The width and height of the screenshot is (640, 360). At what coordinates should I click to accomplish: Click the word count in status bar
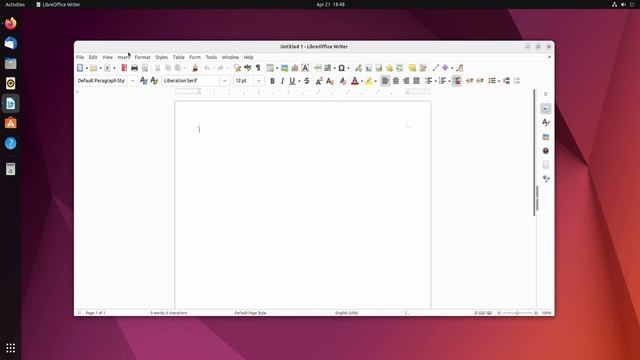[x=169, y=313]
